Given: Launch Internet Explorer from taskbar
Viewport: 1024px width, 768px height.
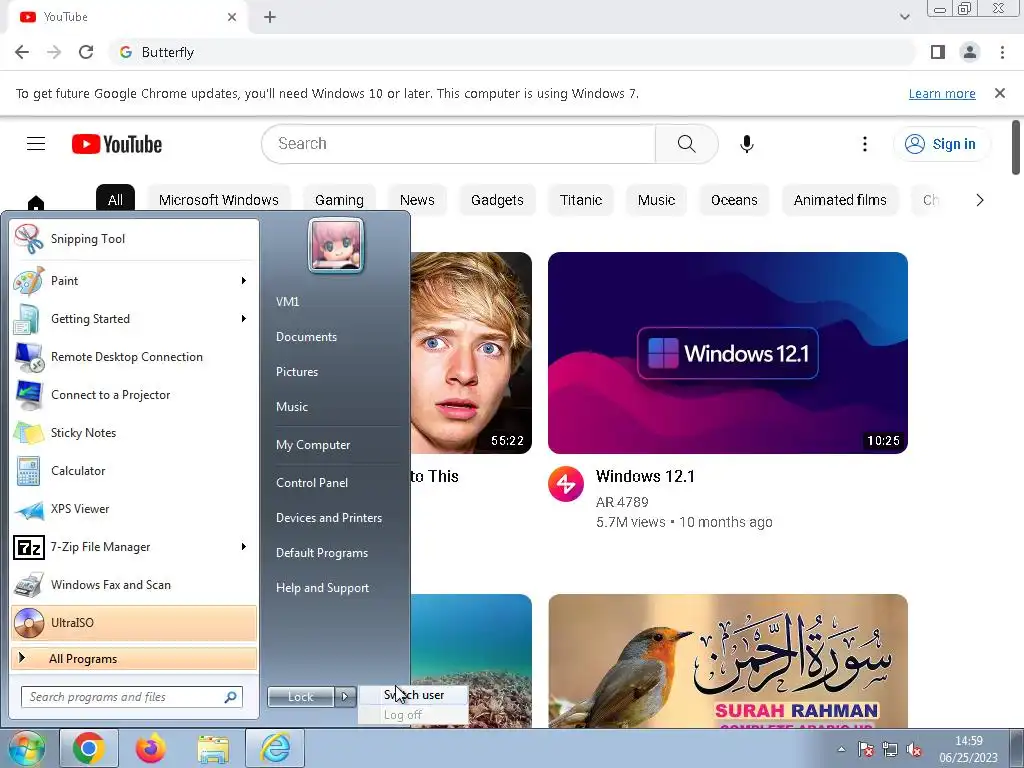Looking at the screenshot, I should coord(276,748).
